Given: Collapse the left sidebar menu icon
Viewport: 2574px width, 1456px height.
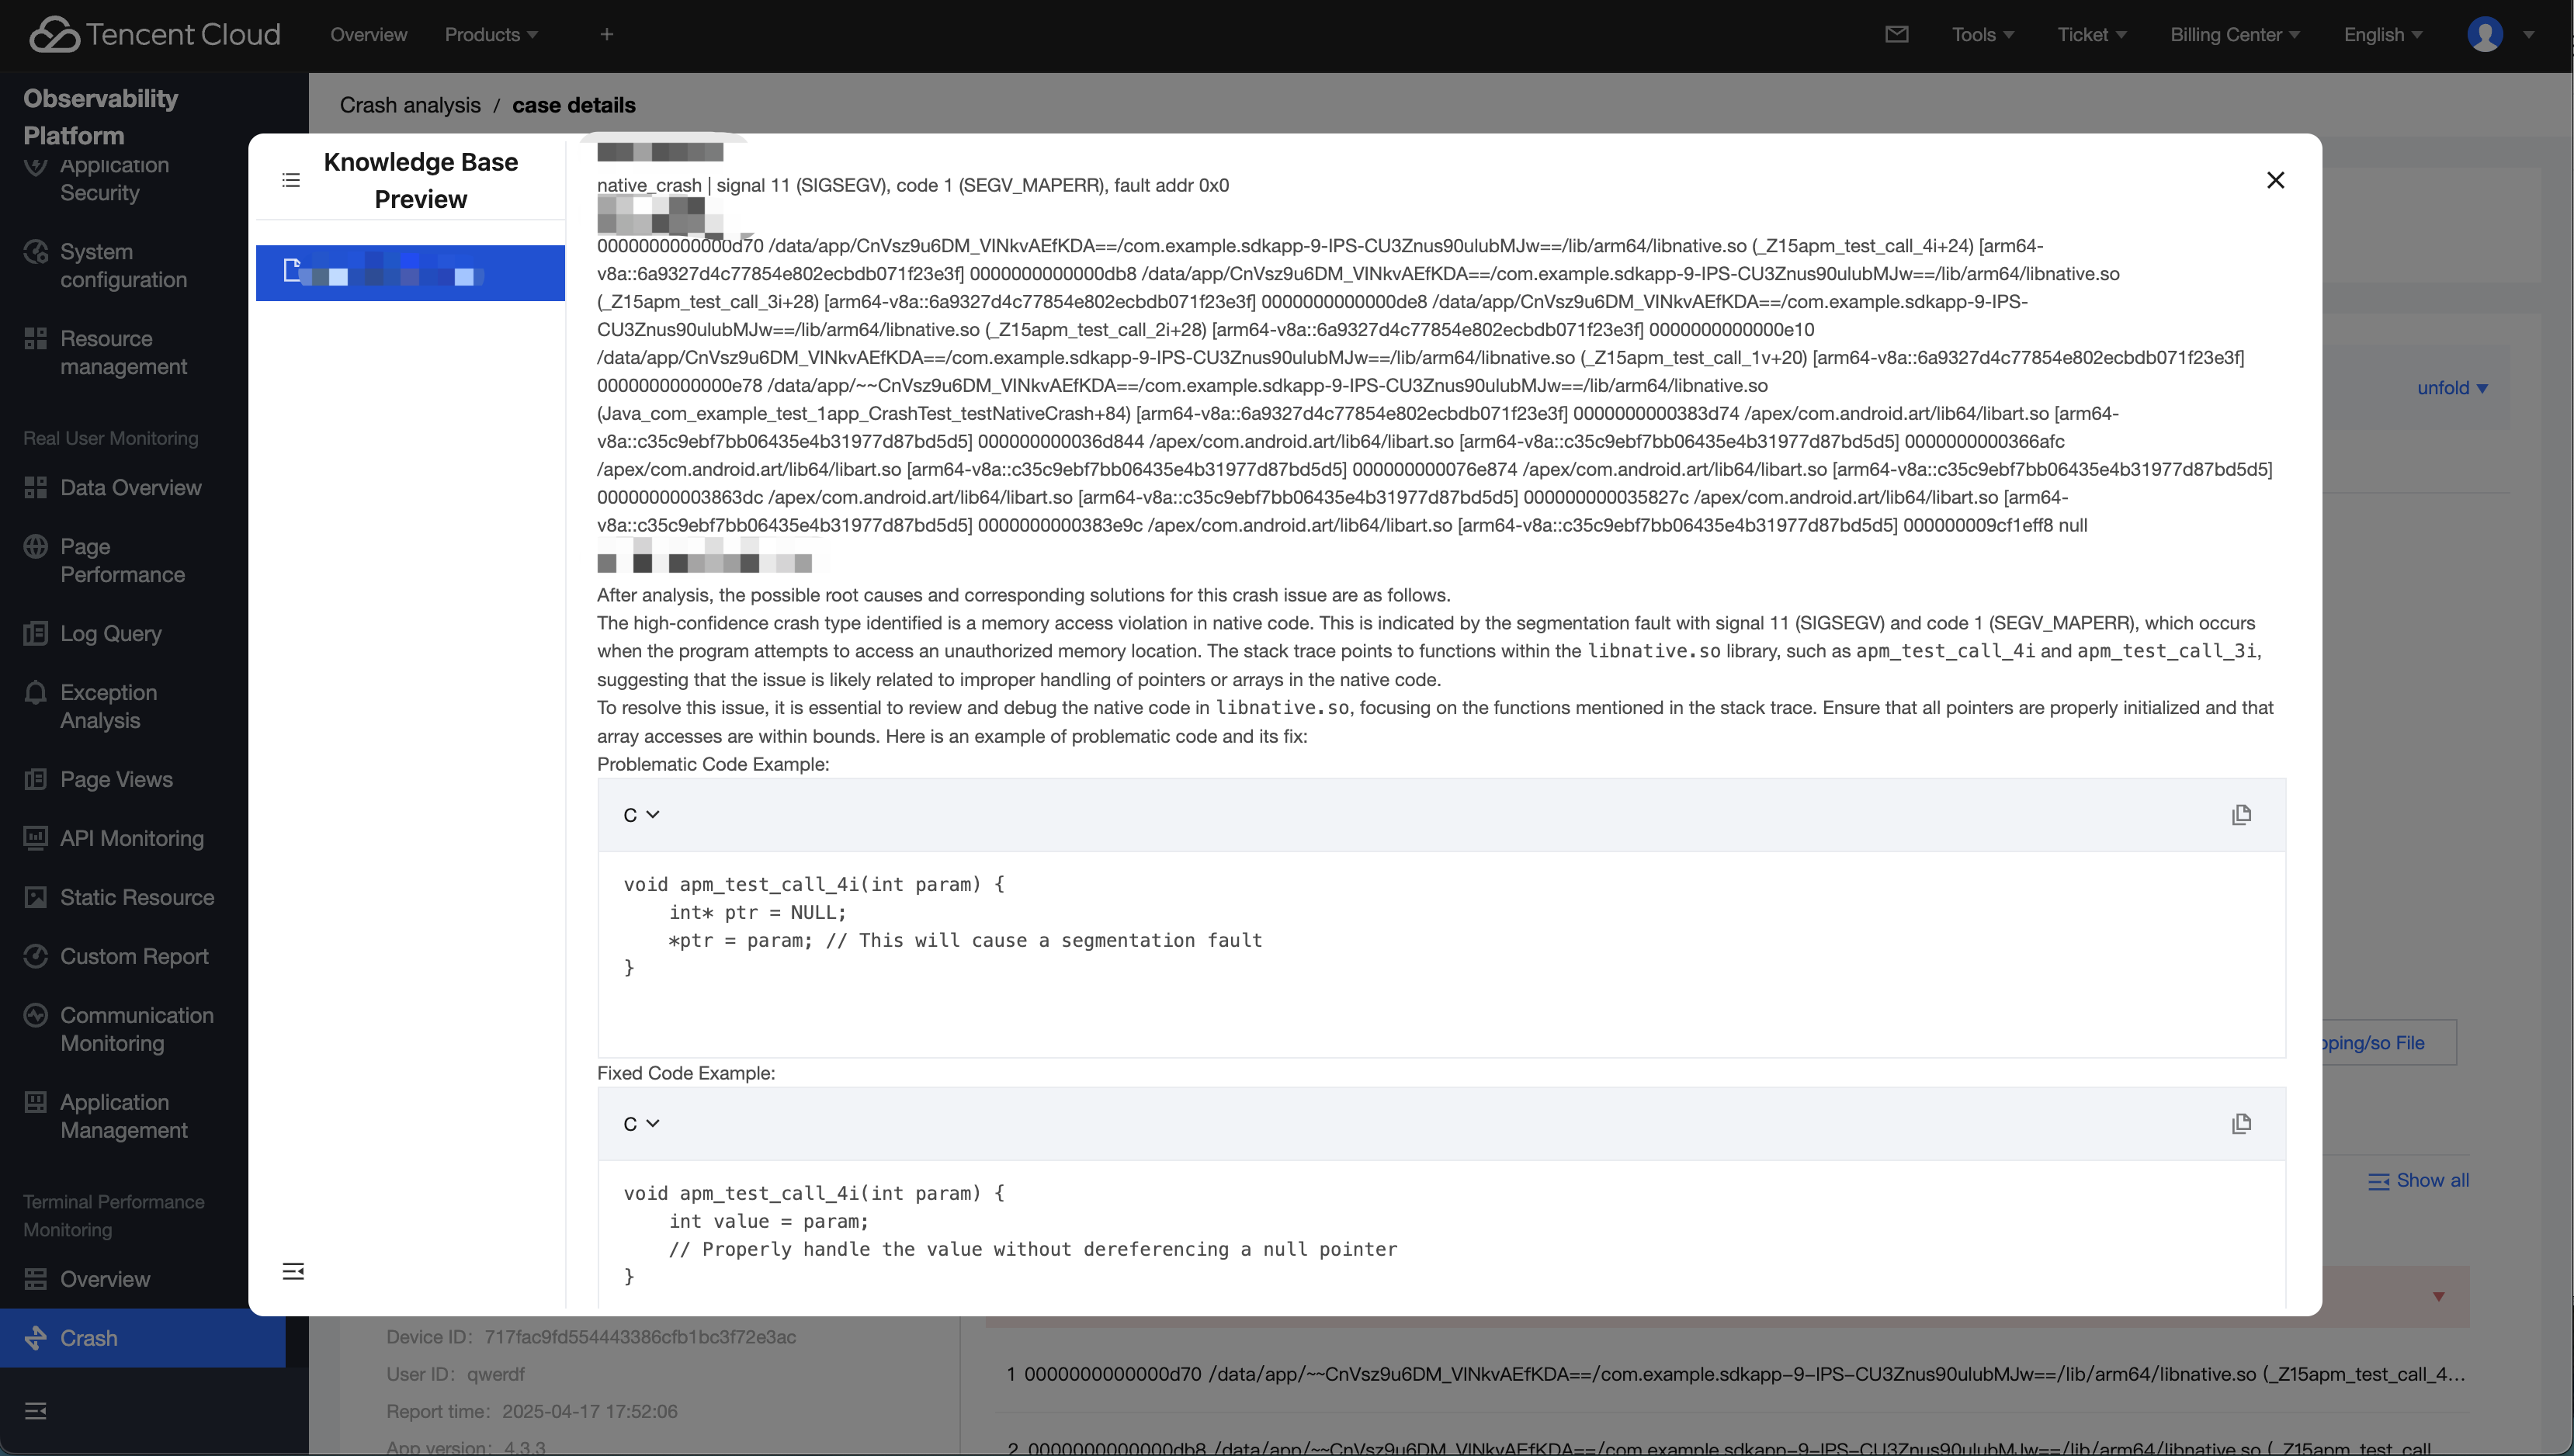Looking at the screenshot, I should pos(36,1411).
